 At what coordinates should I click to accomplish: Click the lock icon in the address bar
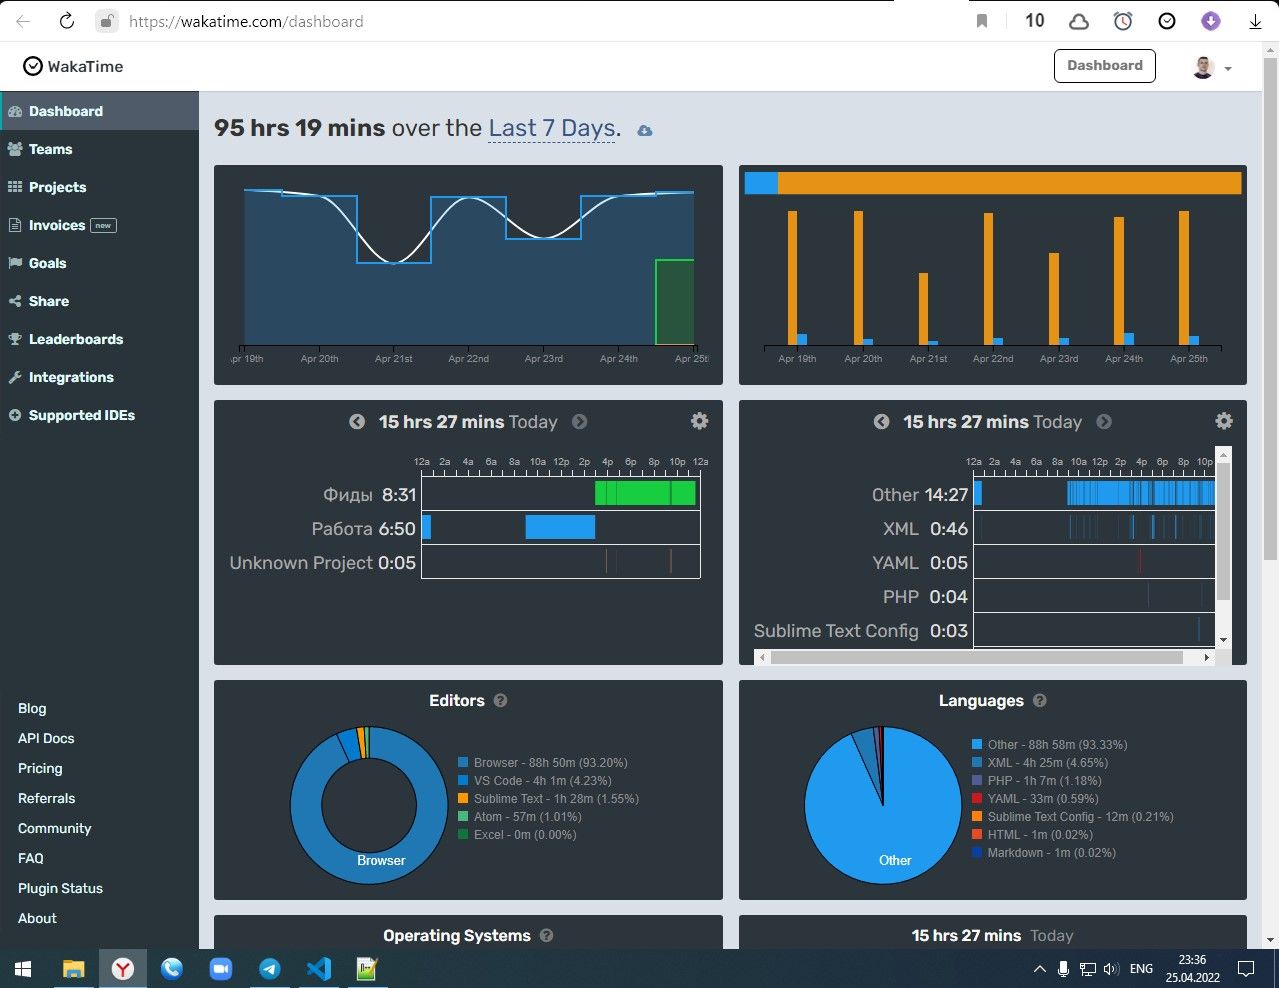point(106,21)
